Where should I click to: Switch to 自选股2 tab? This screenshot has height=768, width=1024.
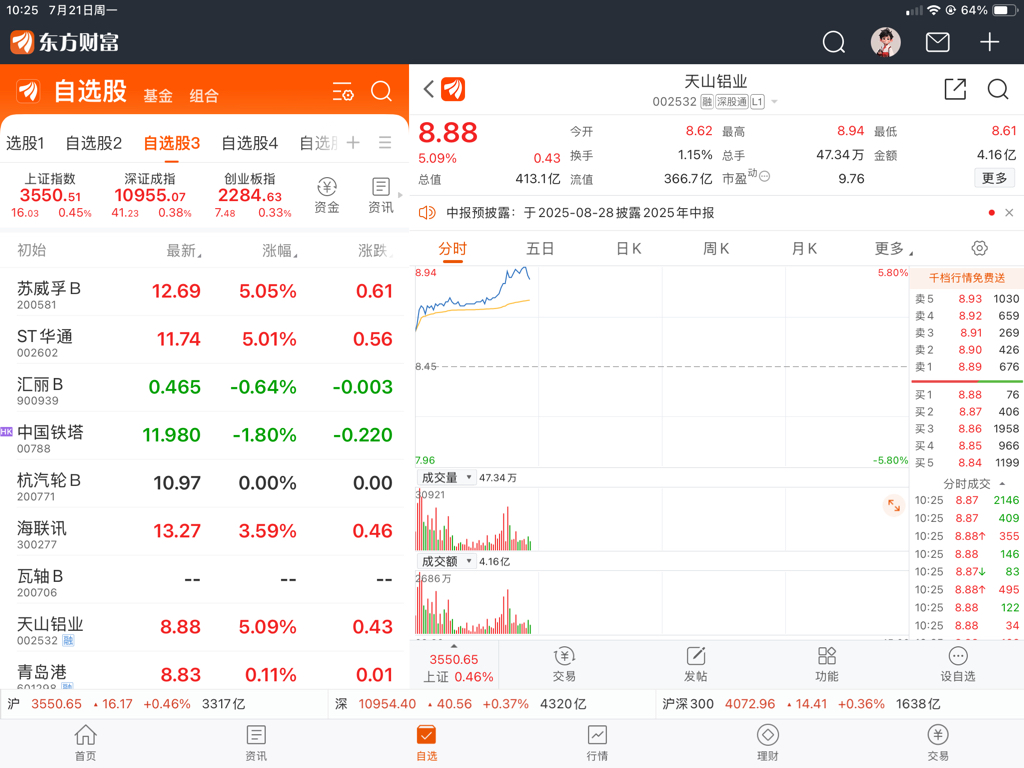(x=93, y=143)
